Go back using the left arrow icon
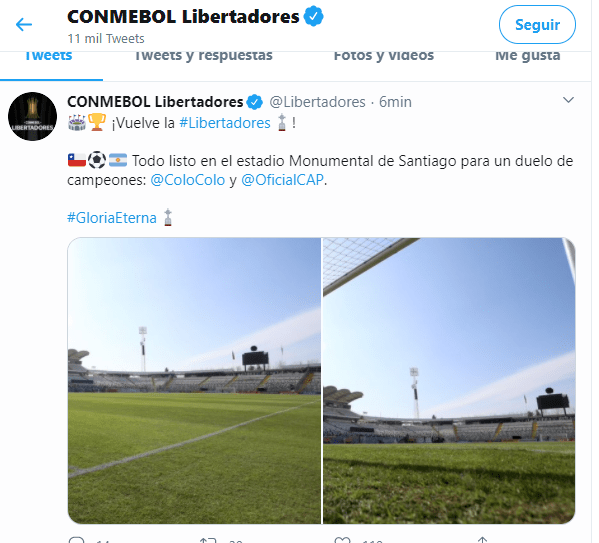This screenshot has width=599, height=543. [24, 25]
